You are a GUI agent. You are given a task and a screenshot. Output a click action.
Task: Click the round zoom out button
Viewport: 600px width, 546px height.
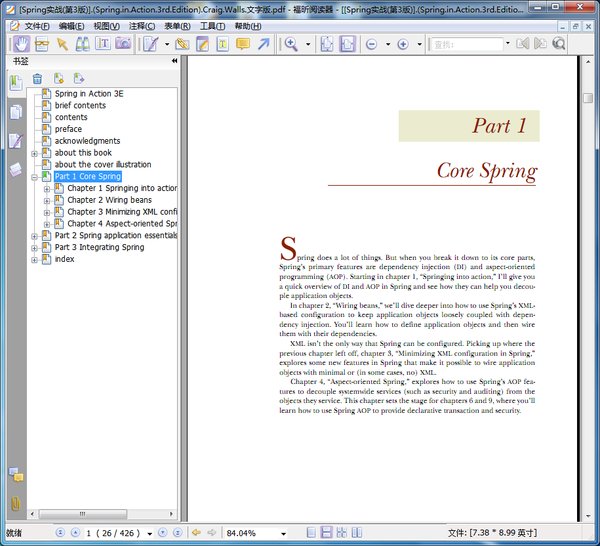371,44
